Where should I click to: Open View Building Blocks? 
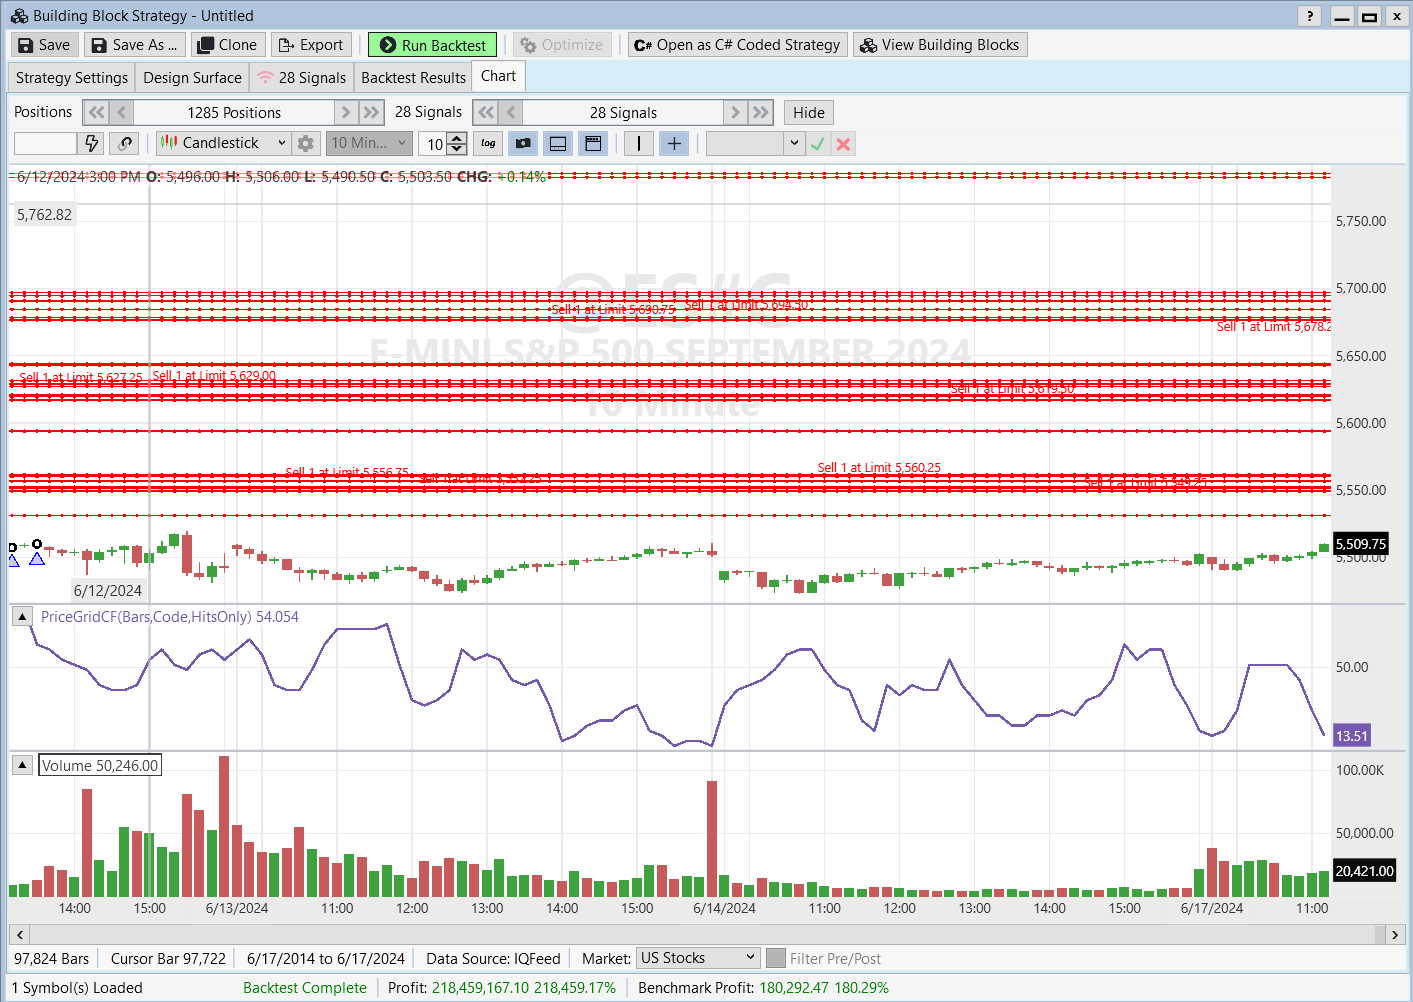(940, 45)
